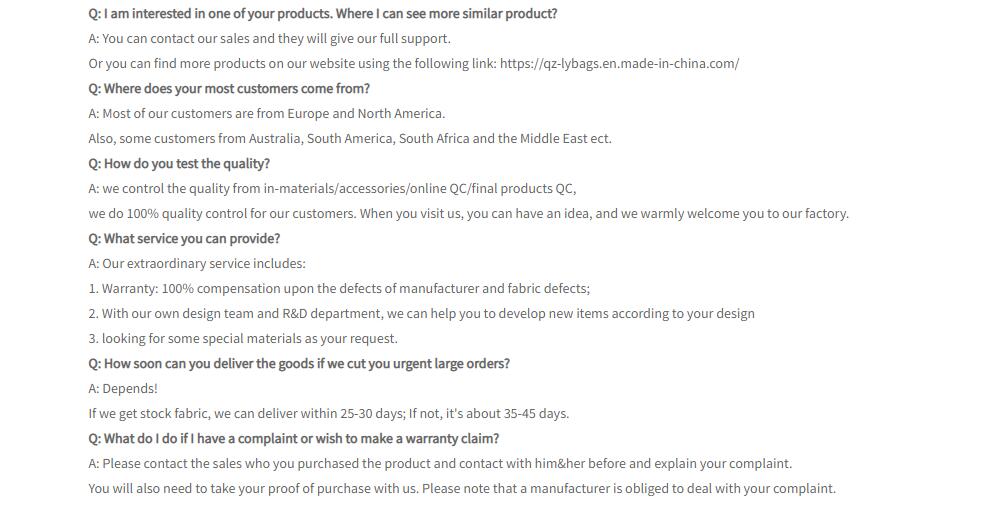Viewport: 1006px width, 522px height.
Task: Click the urgent large orders delivery question
Action: (299, 364)
